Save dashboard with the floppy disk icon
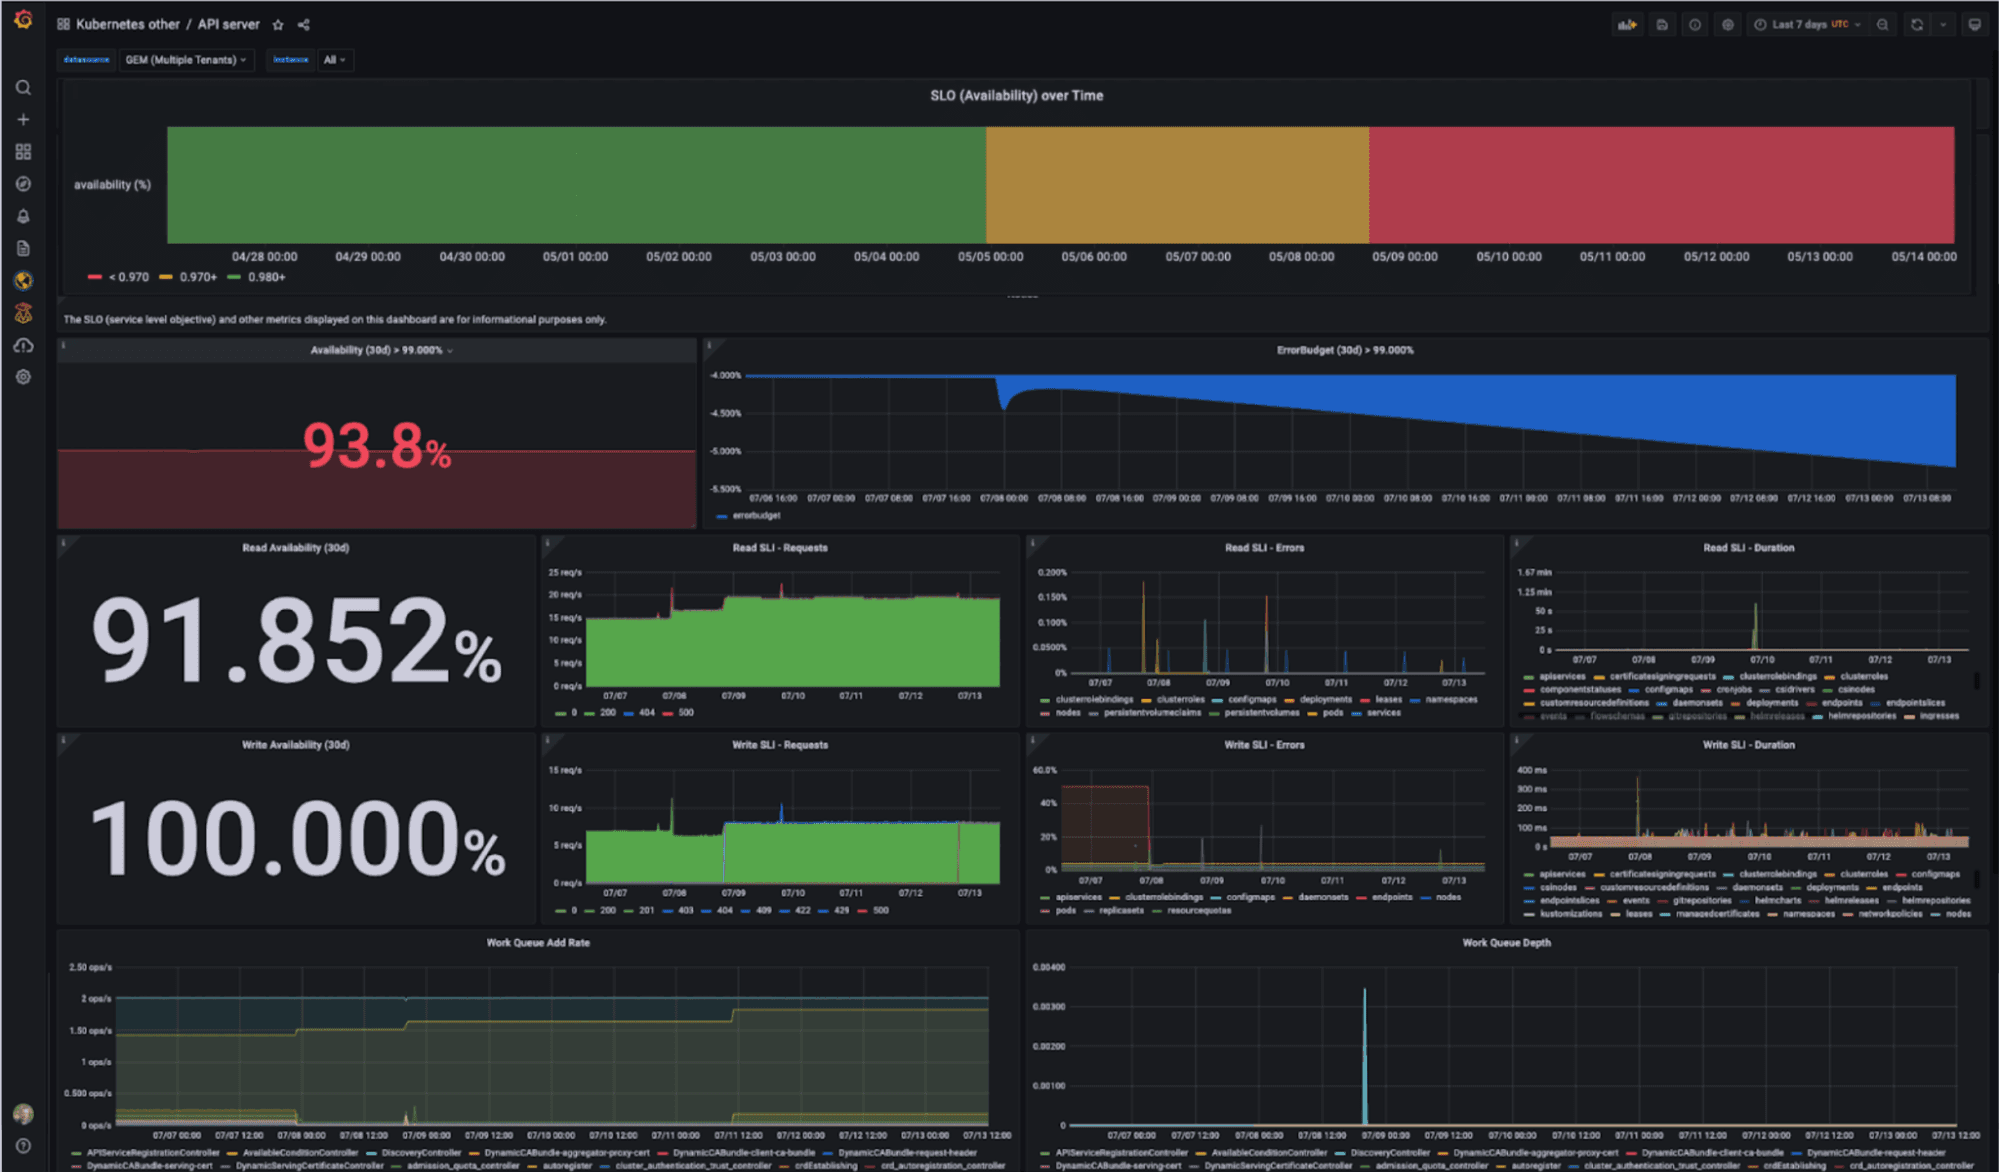 click(x=1662, y=25)
